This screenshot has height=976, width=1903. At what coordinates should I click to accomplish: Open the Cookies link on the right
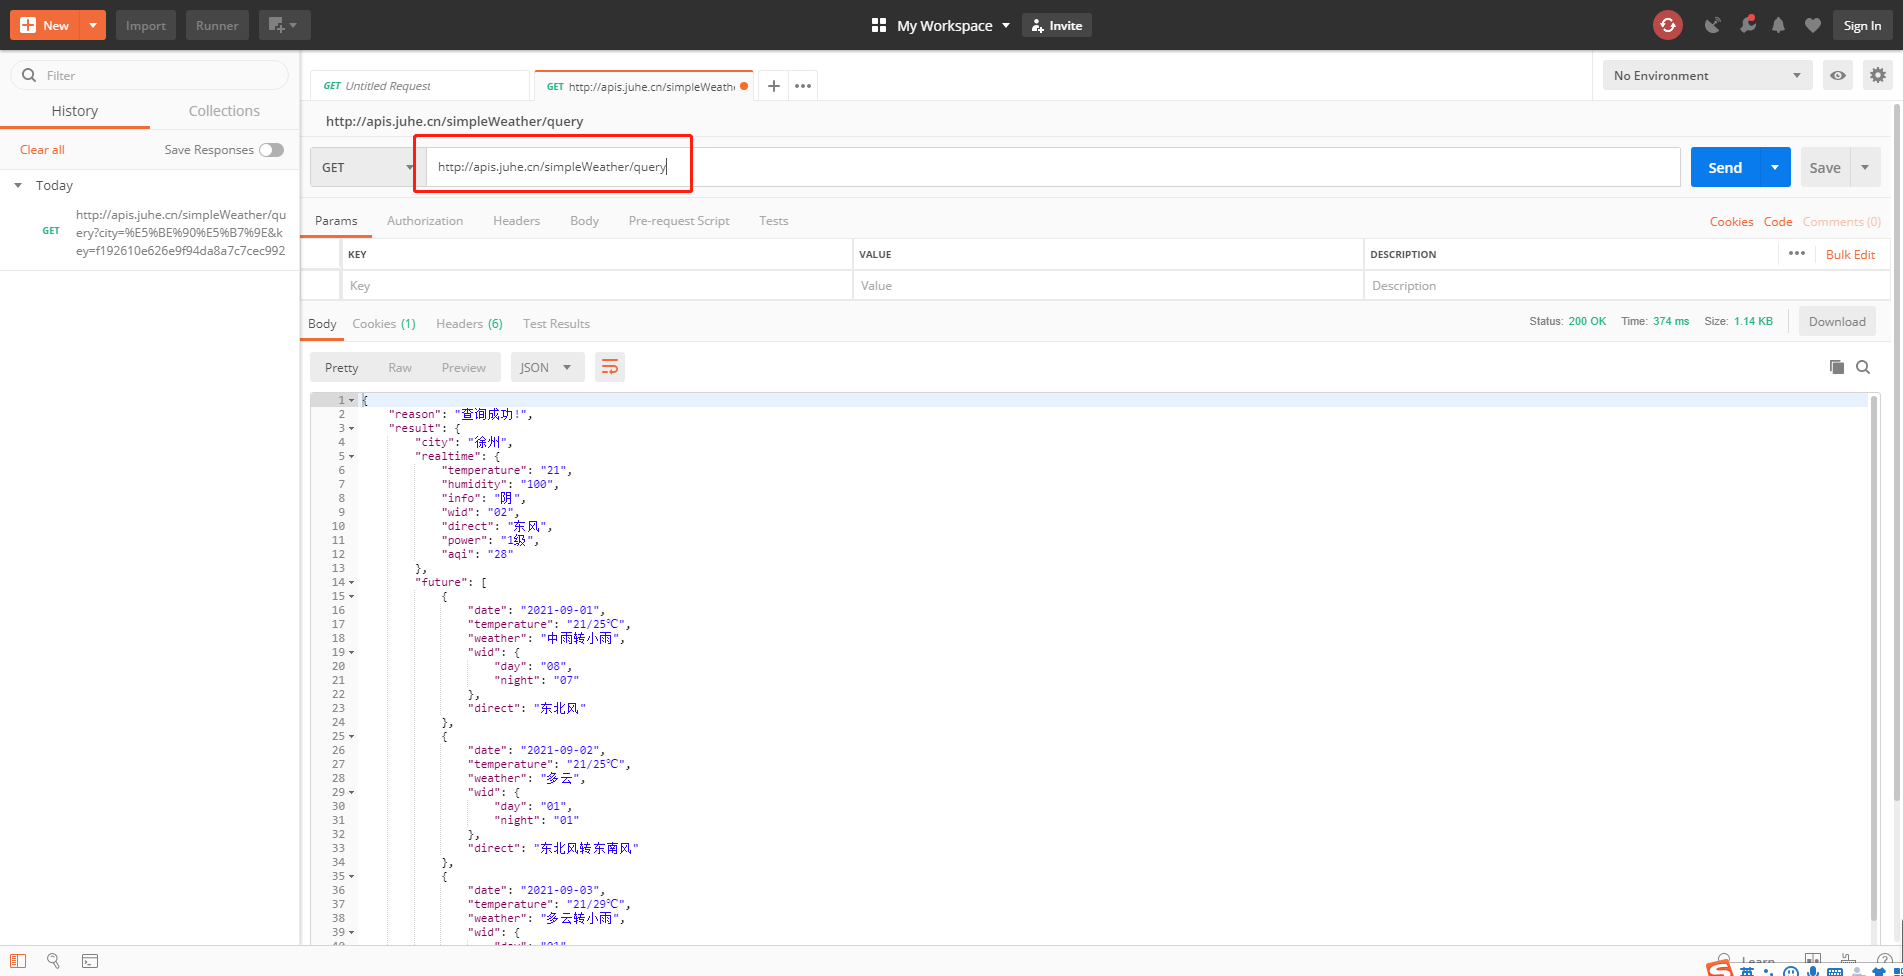(1731, 222)
